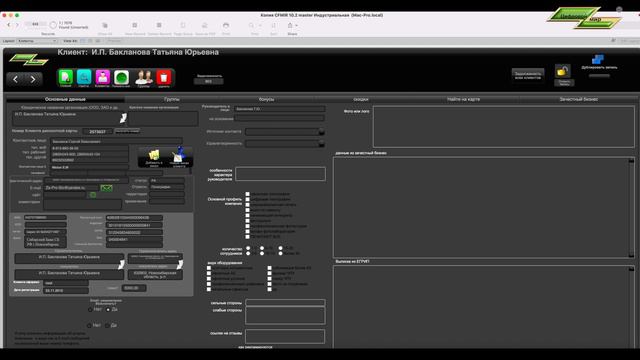Image resolution: width=640 pixels, height=360 pixels.
Task: Click FileMaker toolbar back record arrow
Action: pos(9,25)
